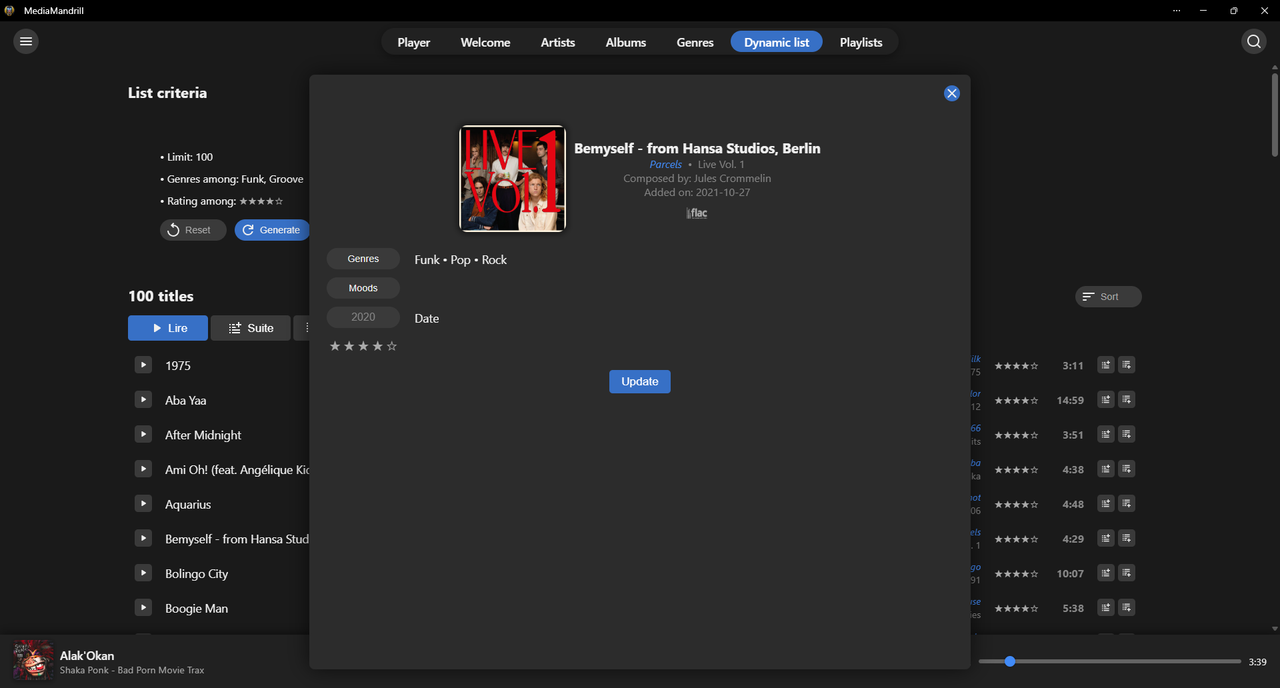Set dialog rating to one star

coord(335,346)
